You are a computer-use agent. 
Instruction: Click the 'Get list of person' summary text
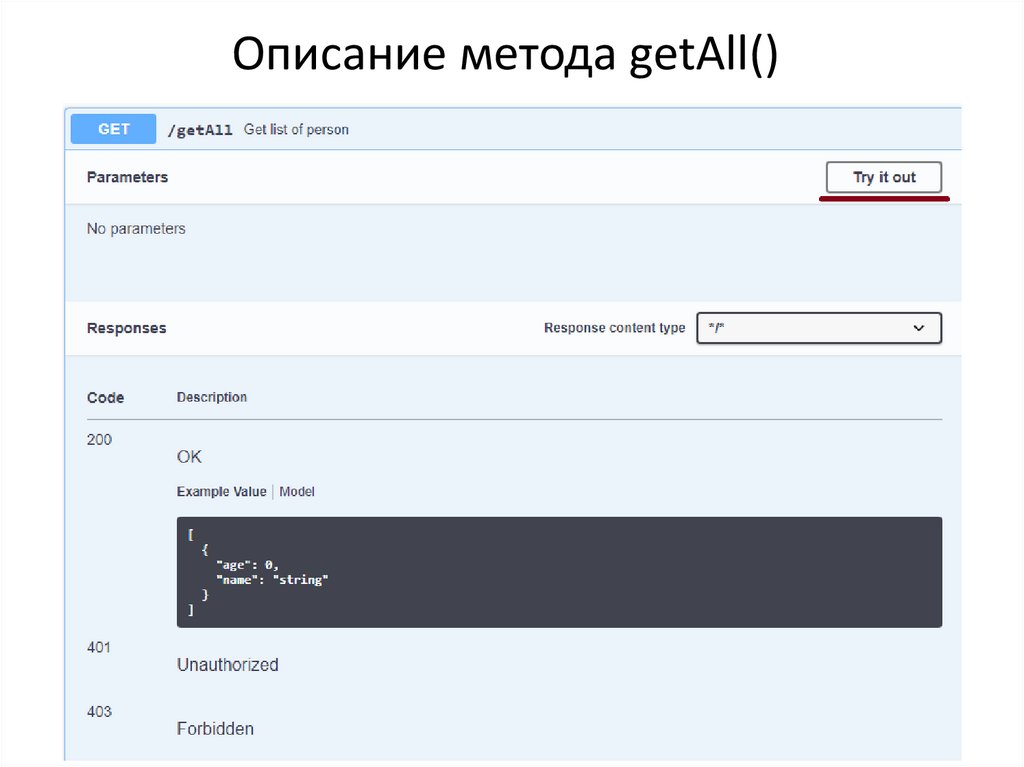click(296, 130)
